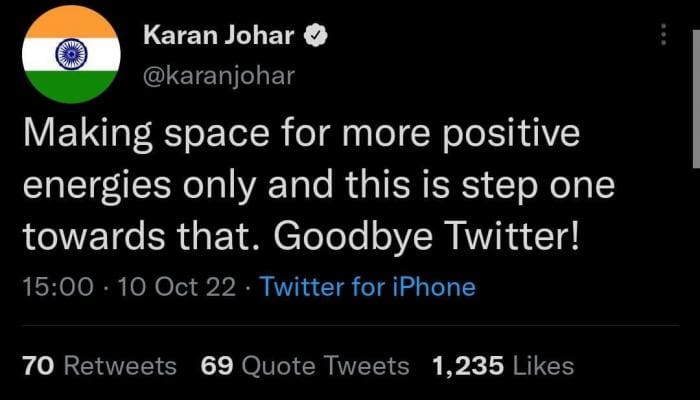Viewport: 700px width, 400px height.
Task: View the 1,235 Likes list
Action: [503, 366]
